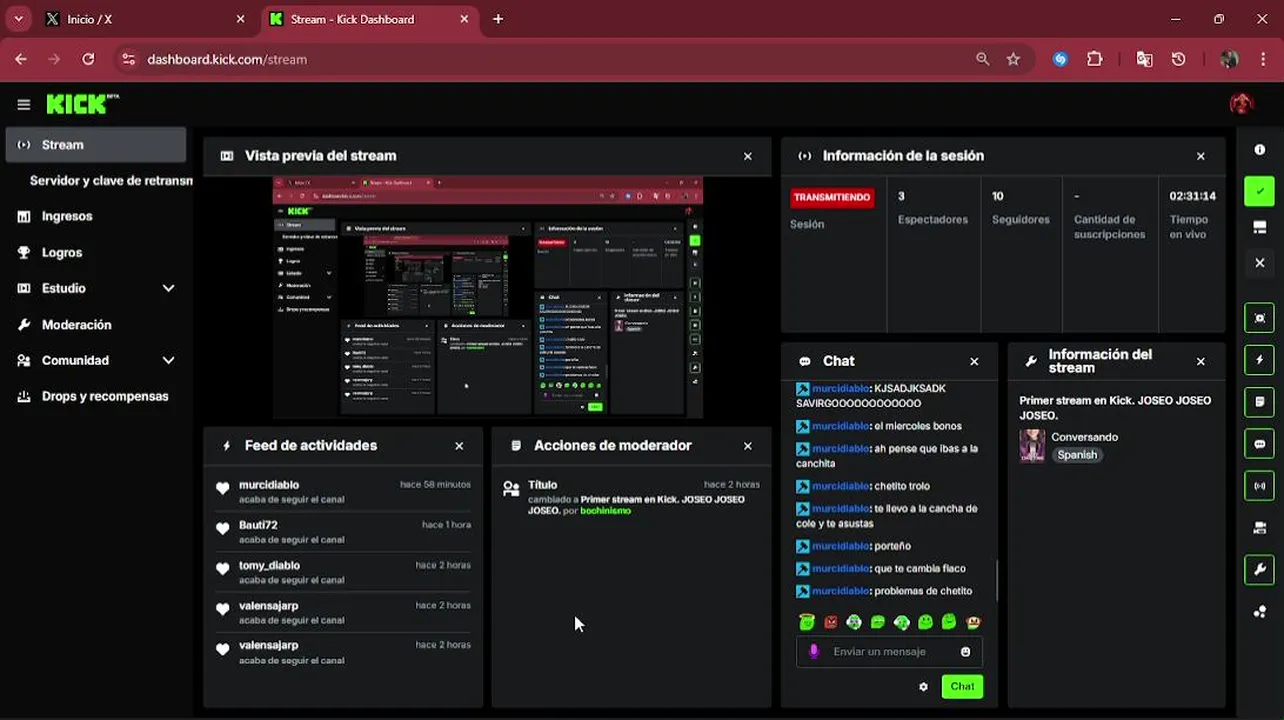The height and width of the screenshot is (720, 1284).
Task: Close the Vista previa del stream panel
Action: click(x=748, y=157)
